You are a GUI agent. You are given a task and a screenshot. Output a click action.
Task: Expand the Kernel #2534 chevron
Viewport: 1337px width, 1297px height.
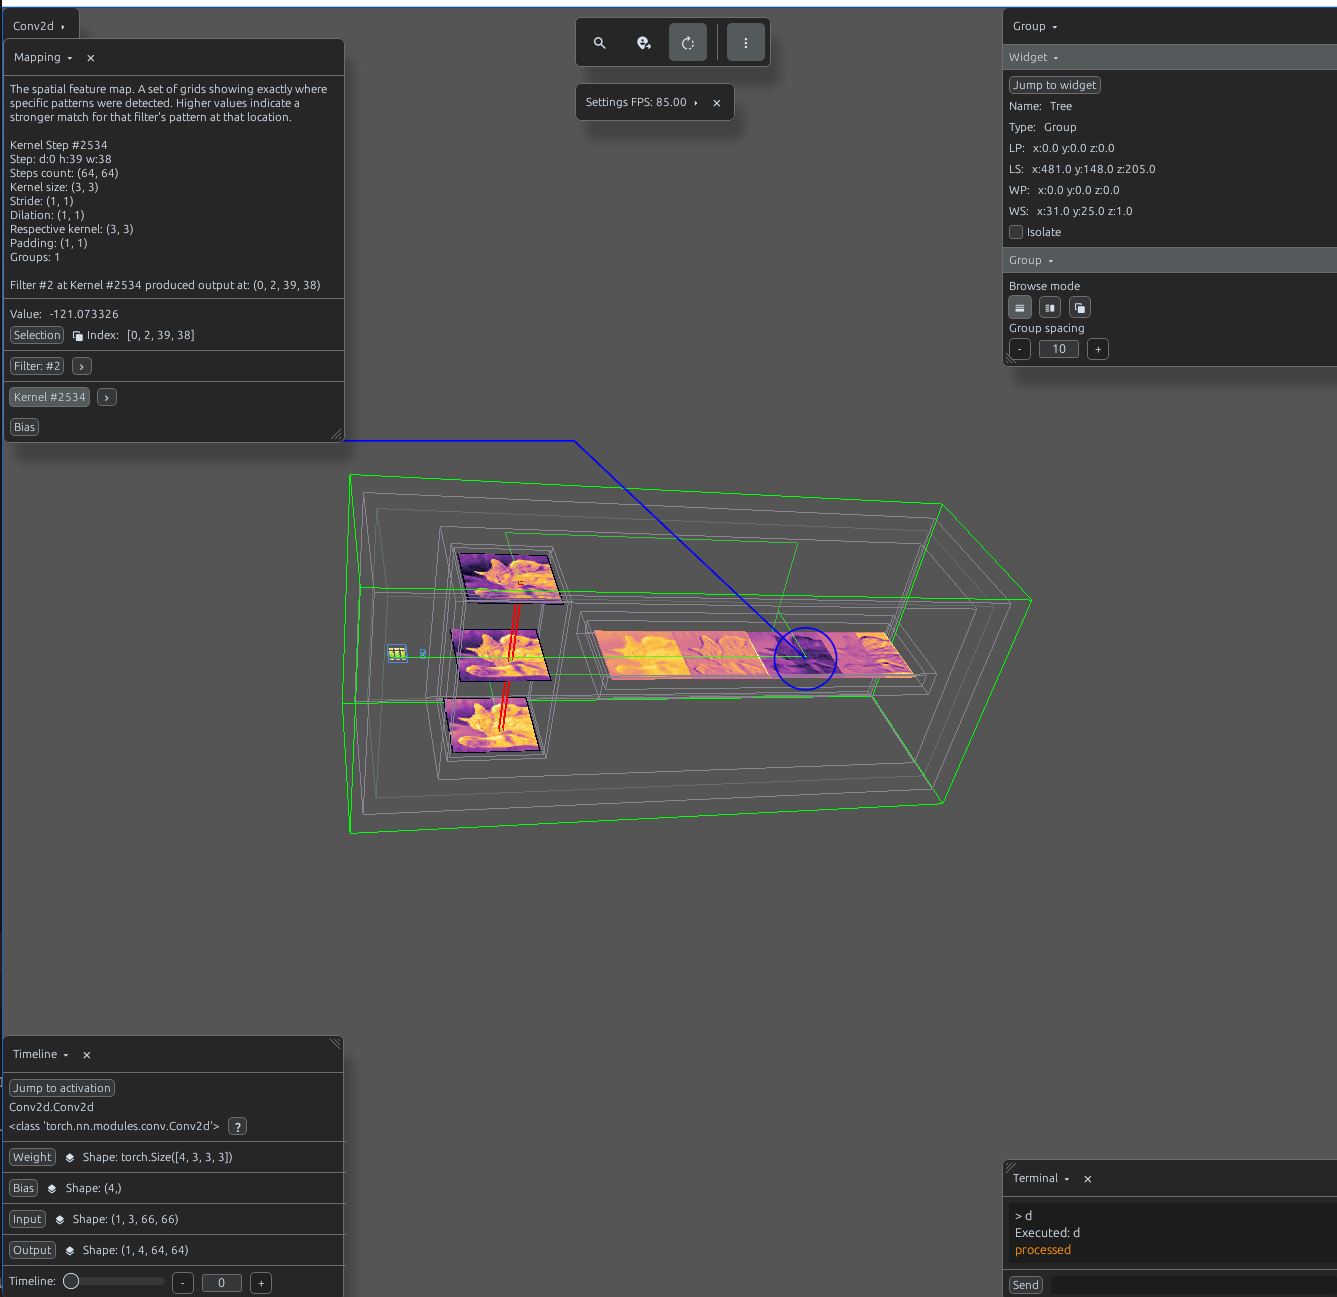pos(107,398)
